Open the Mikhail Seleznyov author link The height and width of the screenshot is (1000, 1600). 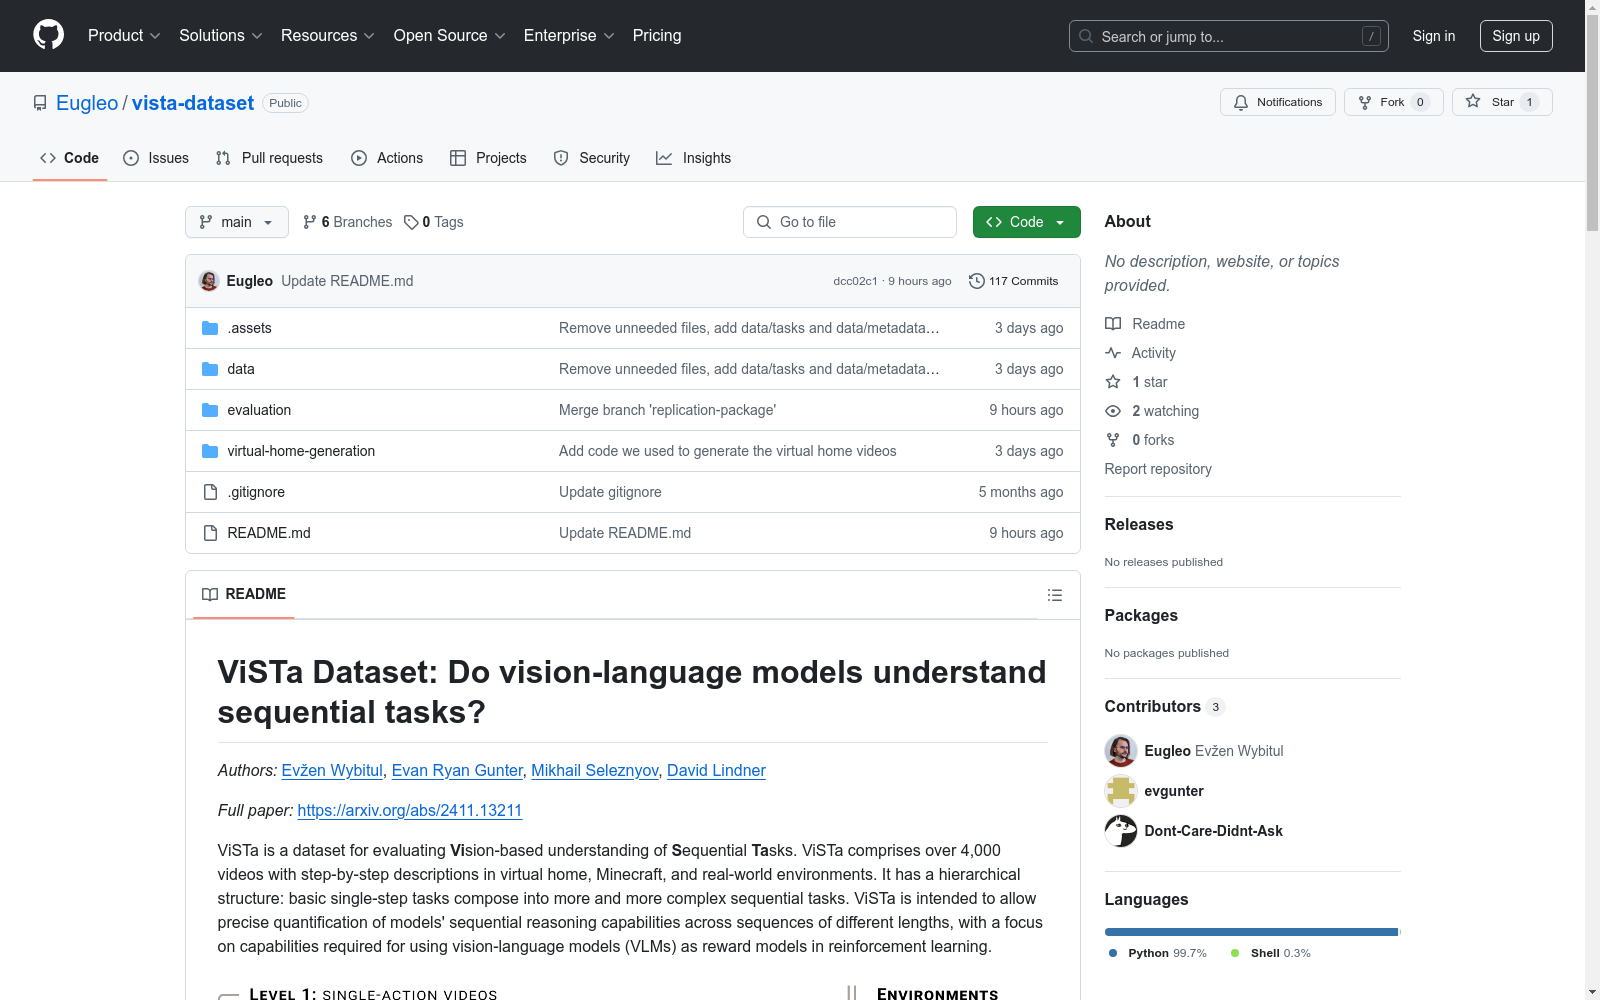point(594,770)
